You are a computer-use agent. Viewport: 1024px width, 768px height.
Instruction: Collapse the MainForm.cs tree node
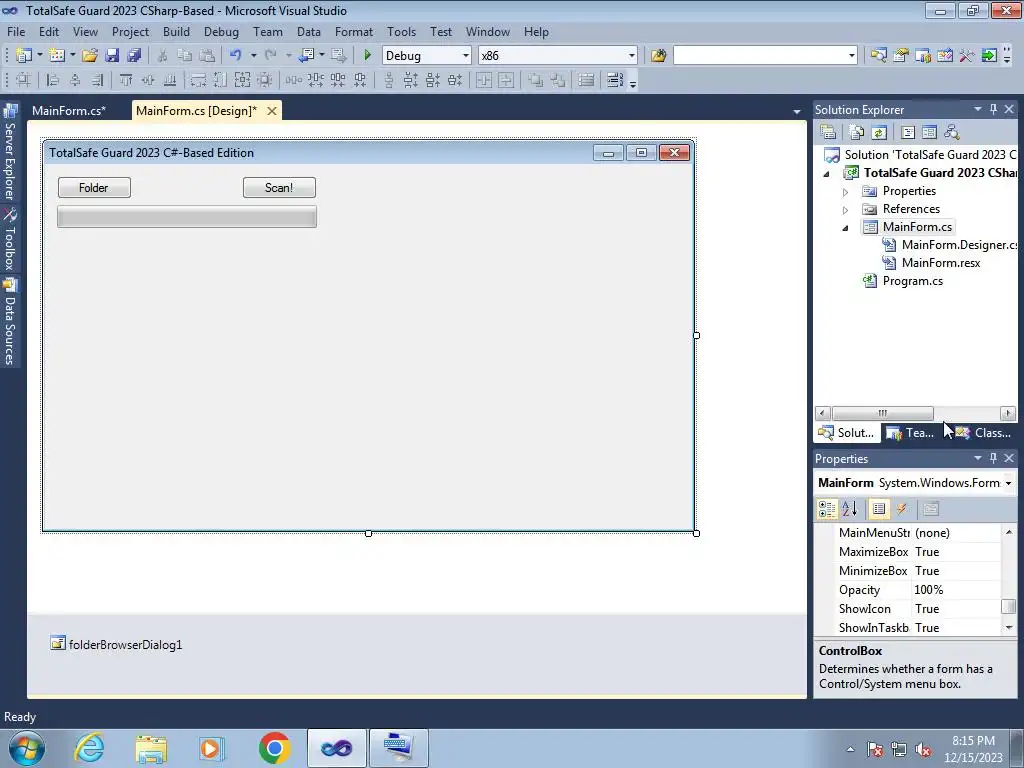point(845,228)
